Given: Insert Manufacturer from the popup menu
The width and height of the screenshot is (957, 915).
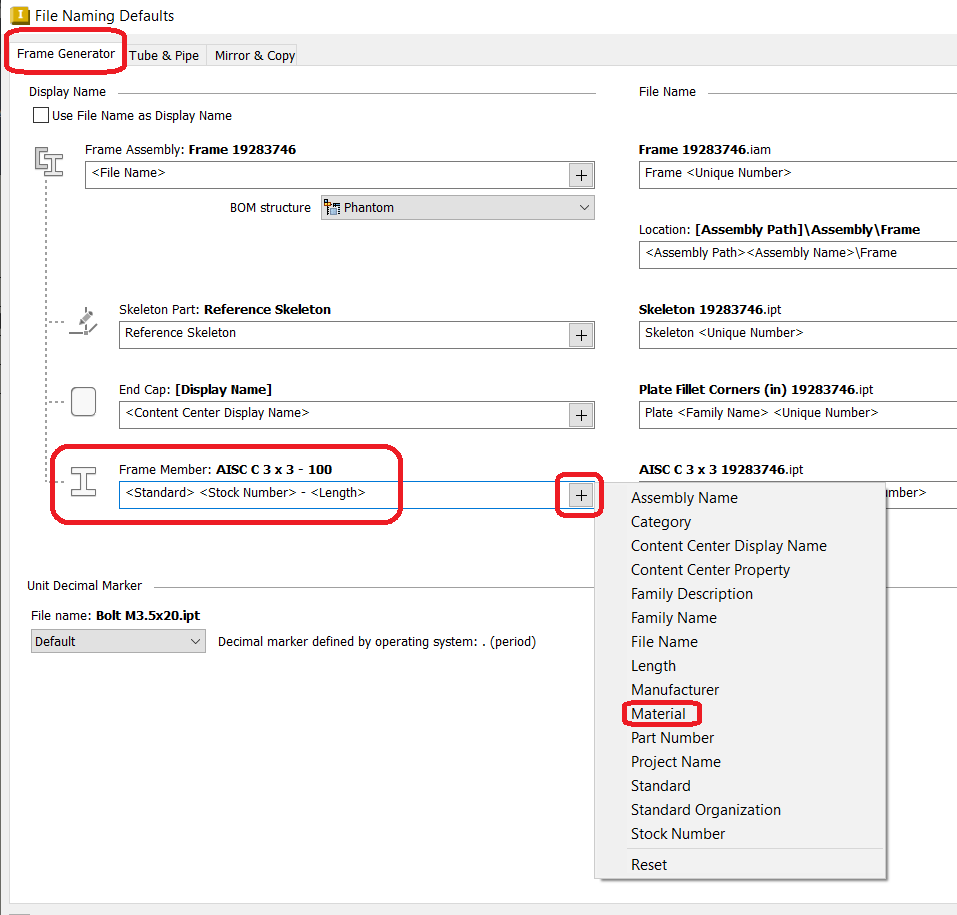Looking at the screenshot, I should pos(675,690).
